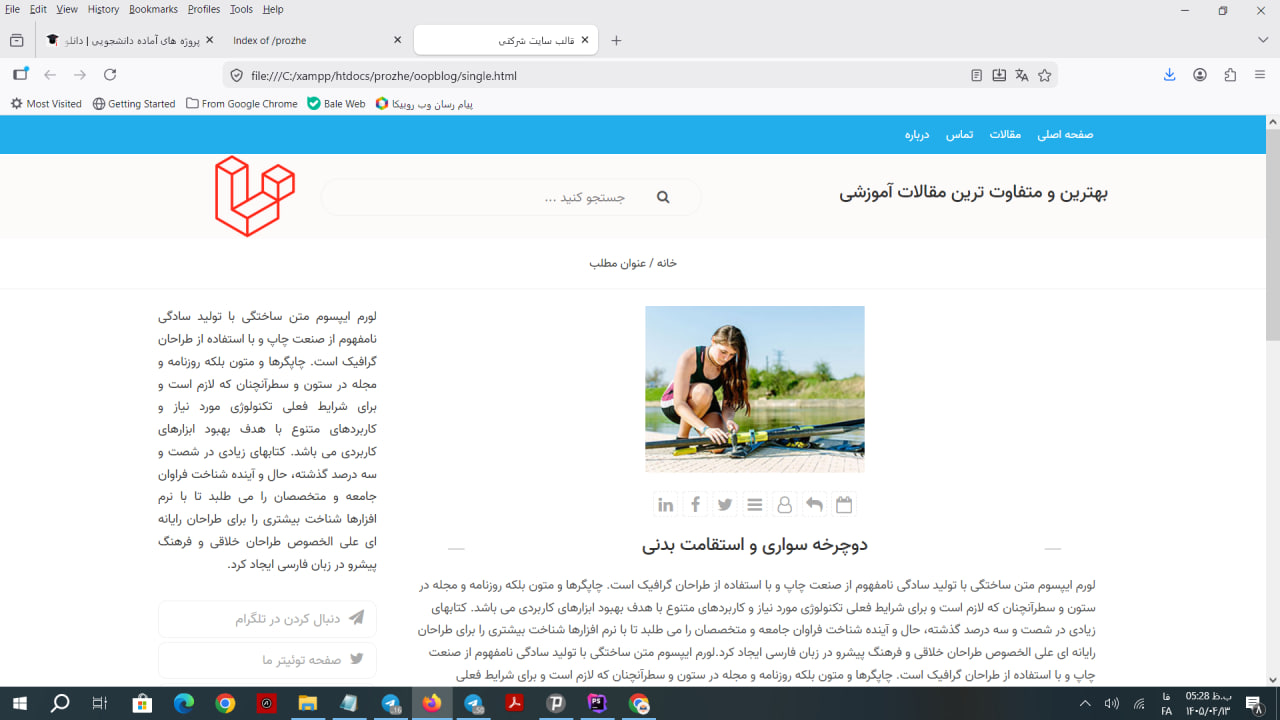The height and width of the screenshot is (720, 1280).
Task: Open Microsoft Store from taskbar
Action: [142, 704]
